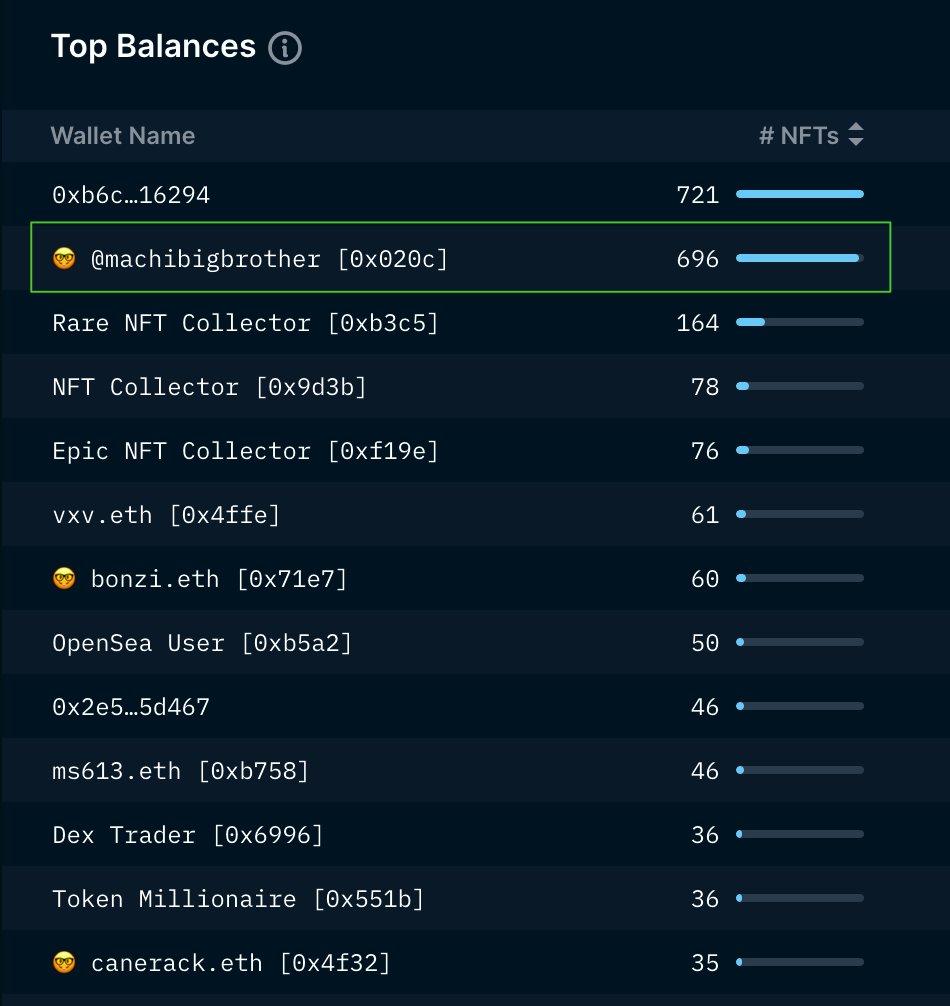Select Rare NFT Collector [0xb3c5] wallet
Viewport: 950px width, 1006px height.
[245, 323]
